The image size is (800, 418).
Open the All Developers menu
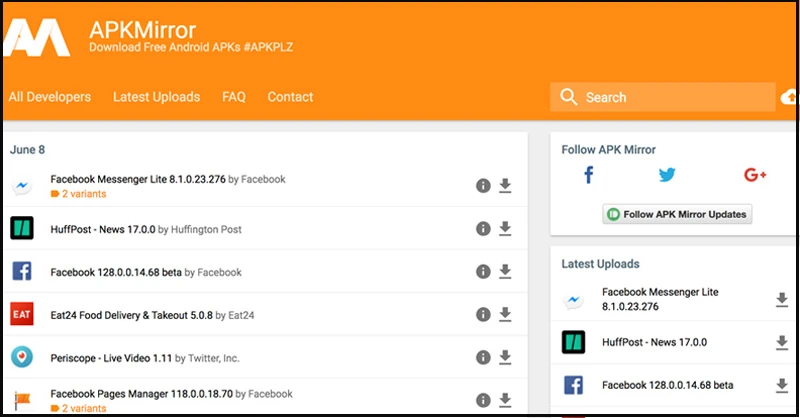(x=49, y=97)
